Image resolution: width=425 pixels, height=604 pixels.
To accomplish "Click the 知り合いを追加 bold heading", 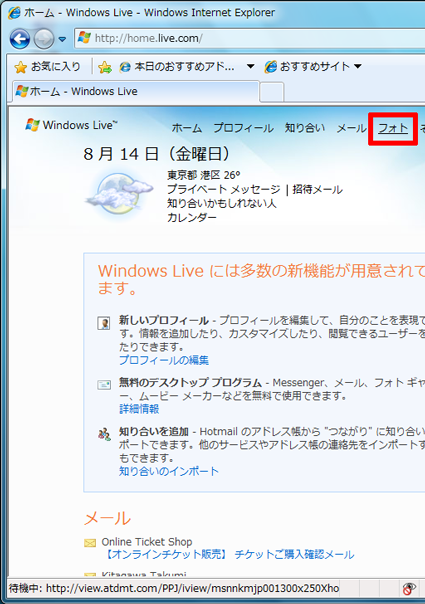I will coord(154,431).
